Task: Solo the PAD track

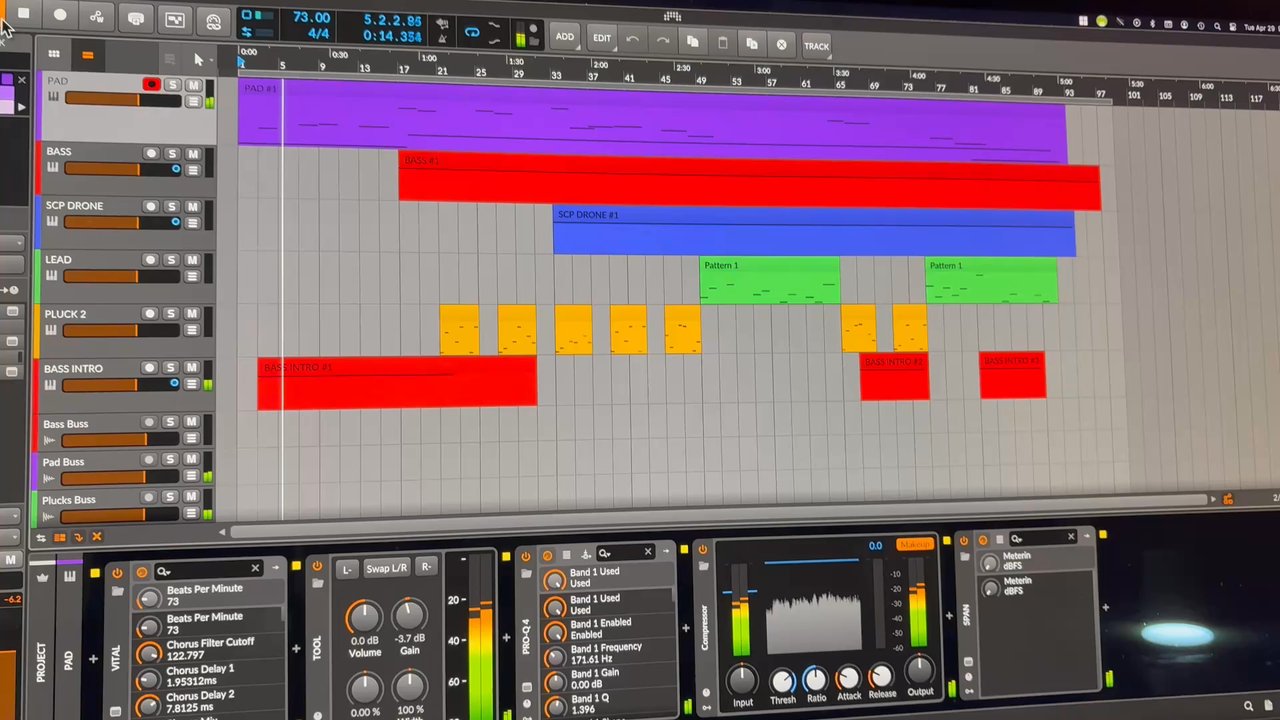Action: (x=172, y=85)
